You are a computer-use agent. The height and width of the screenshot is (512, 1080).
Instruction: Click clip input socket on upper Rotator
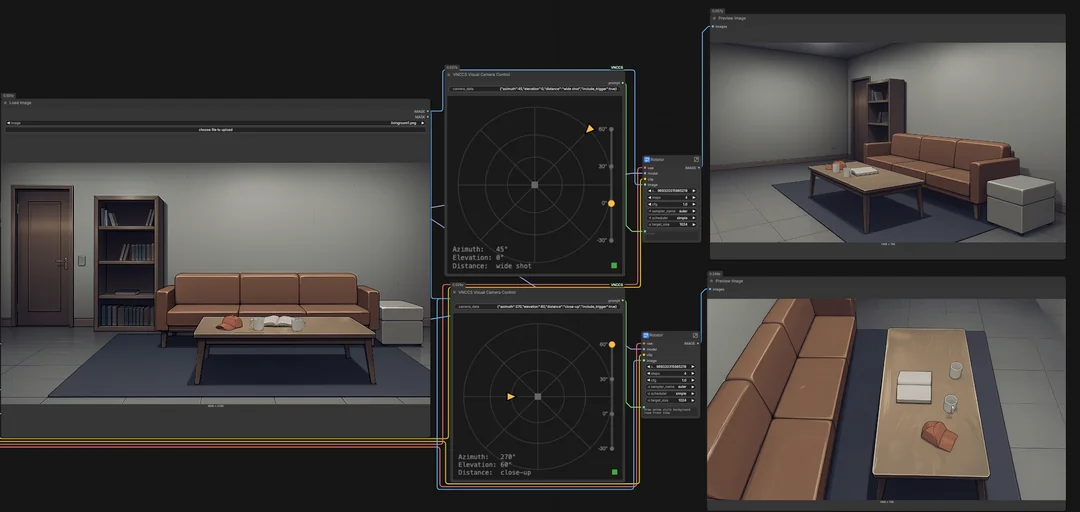pos(645,179)
